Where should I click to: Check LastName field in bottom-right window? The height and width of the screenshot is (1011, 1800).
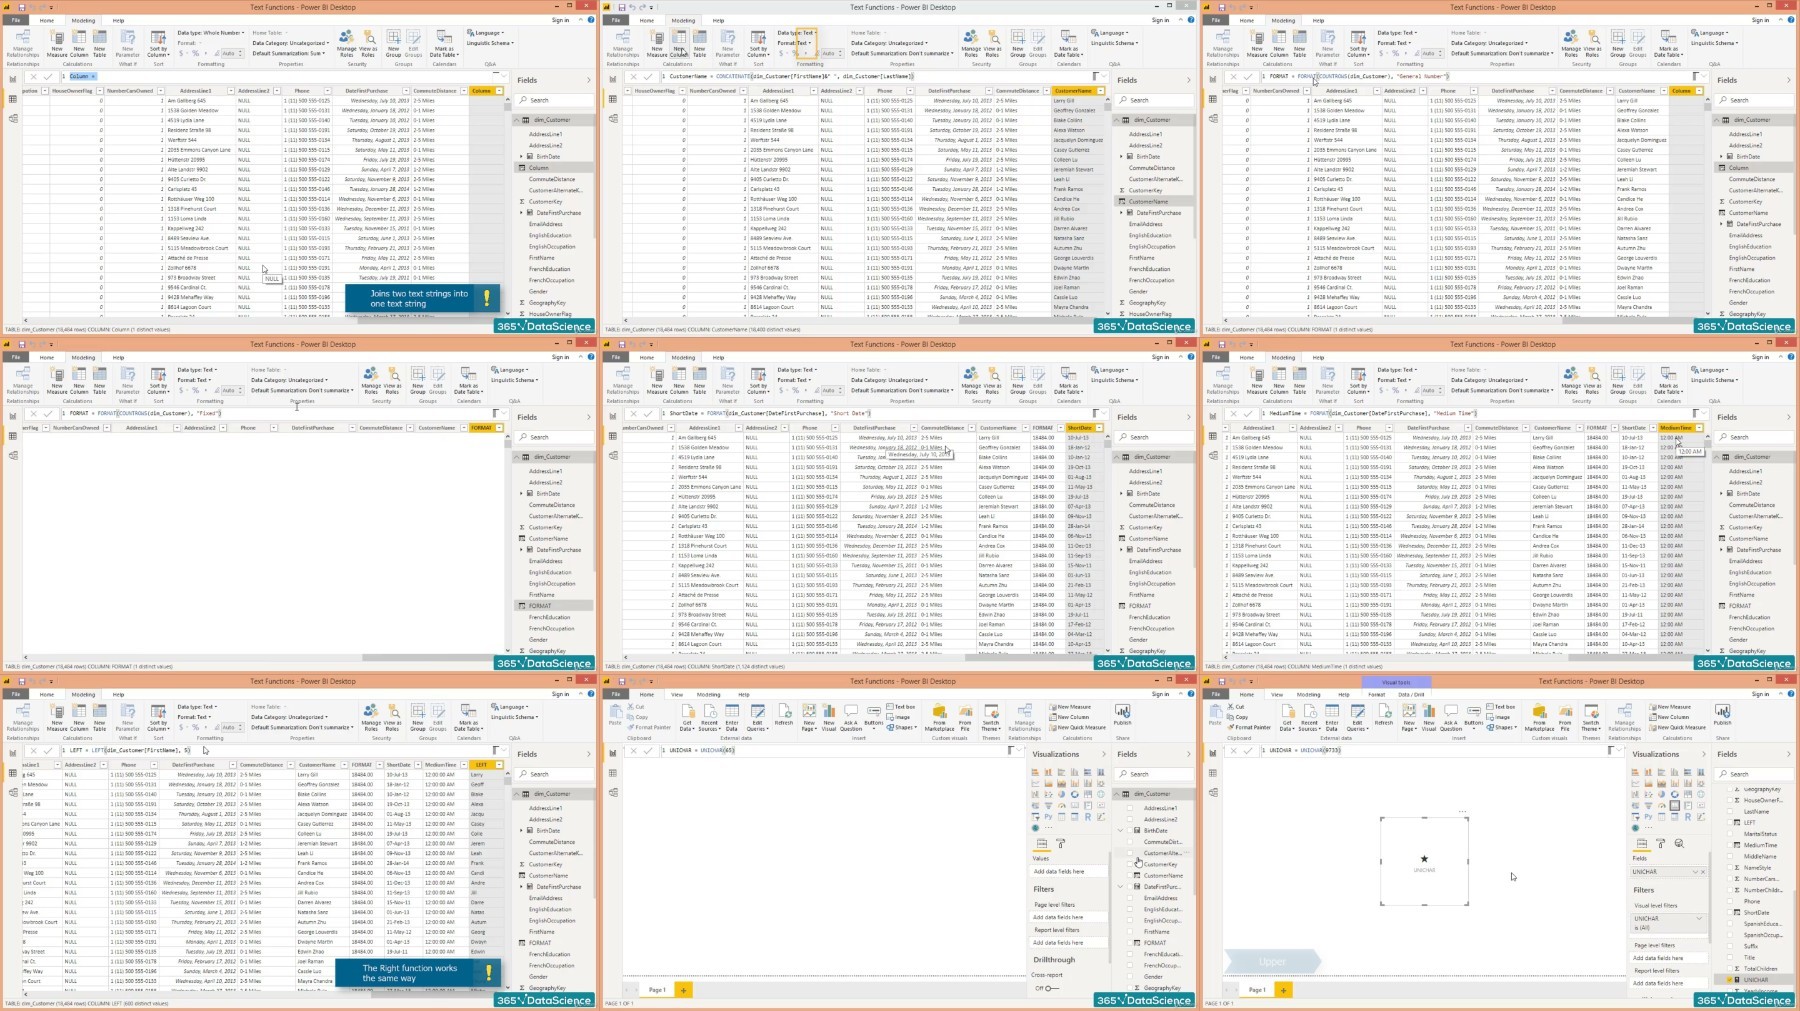[1729, 811]
